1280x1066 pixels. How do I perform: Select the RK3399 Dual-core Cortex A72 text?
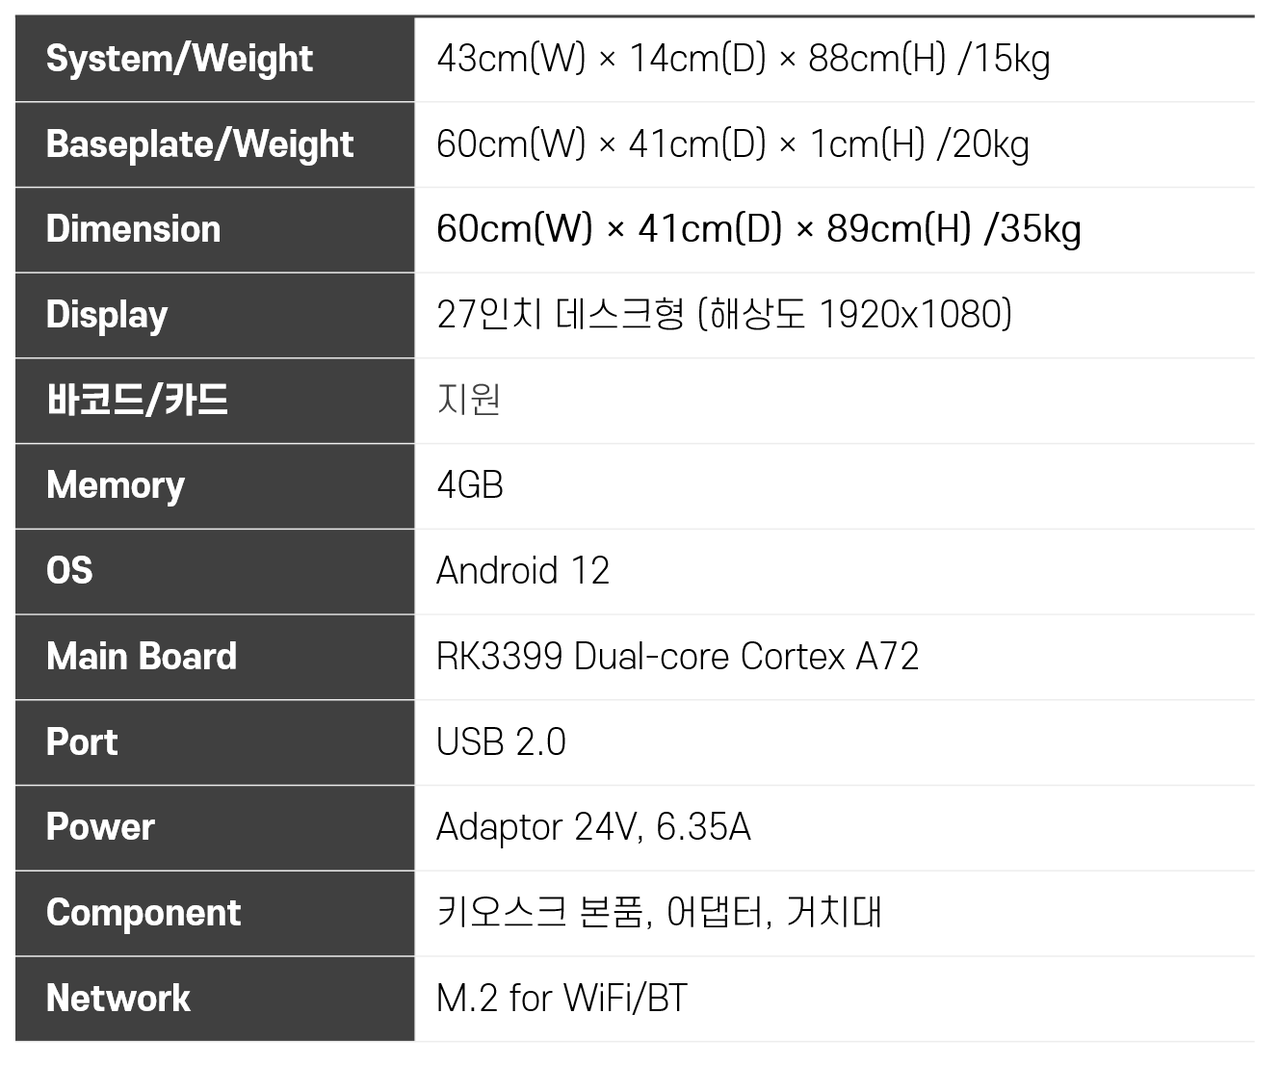click(x=677, y=656)
